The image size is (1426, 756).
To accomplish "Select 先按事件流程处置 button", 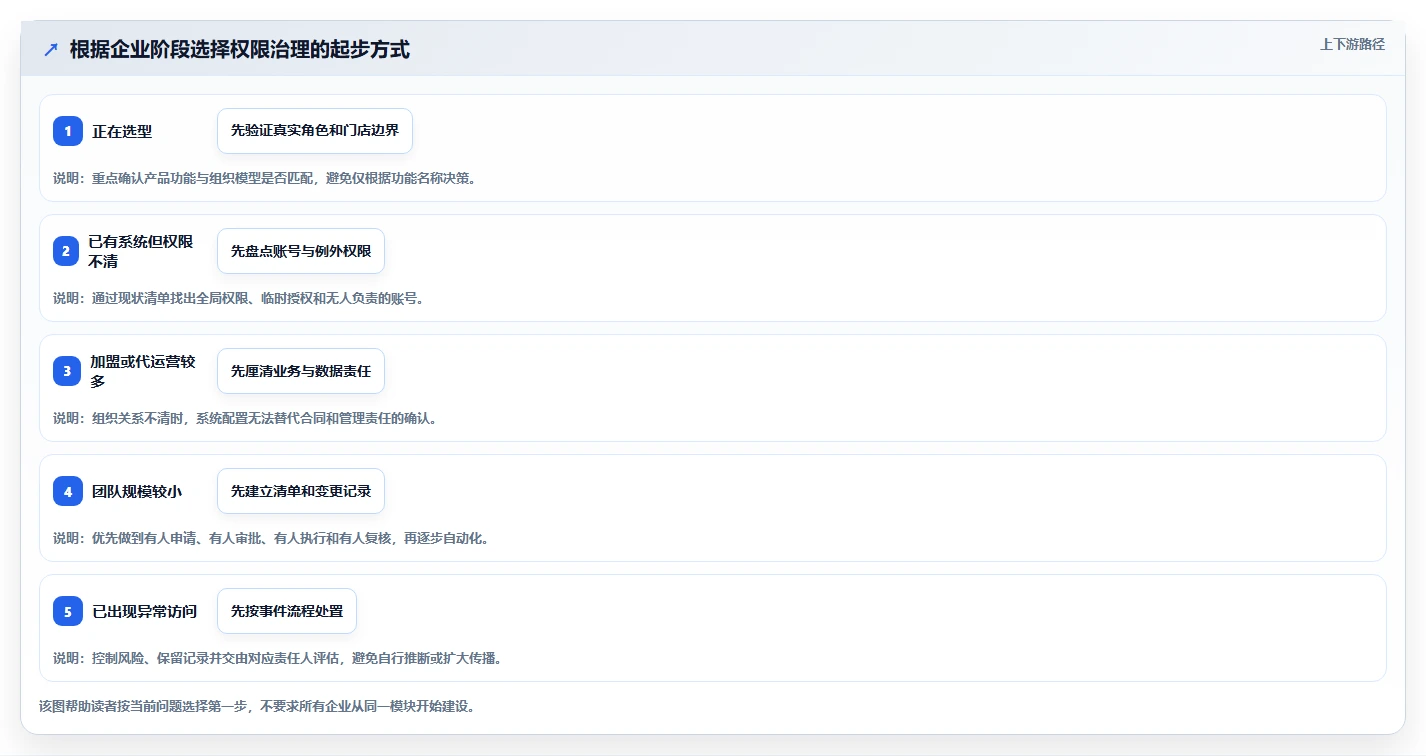I will tap(287, 611).
